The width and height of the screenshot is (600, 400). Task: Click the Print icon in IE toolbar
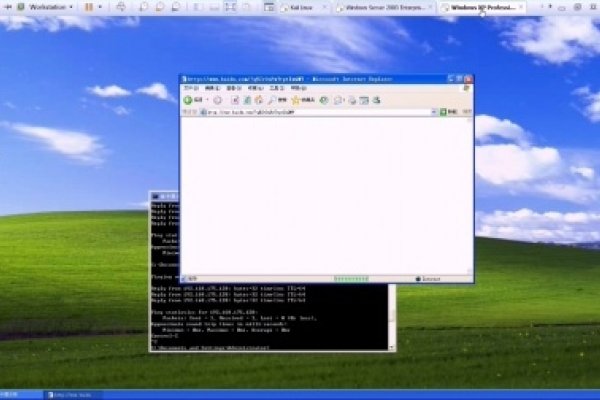click(x=352, y=101)
